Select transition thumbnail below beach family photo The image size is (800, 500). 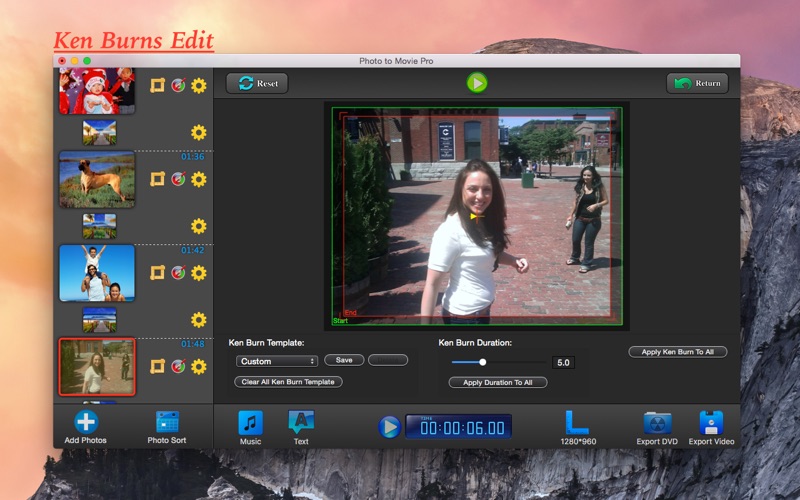(99, 320)
